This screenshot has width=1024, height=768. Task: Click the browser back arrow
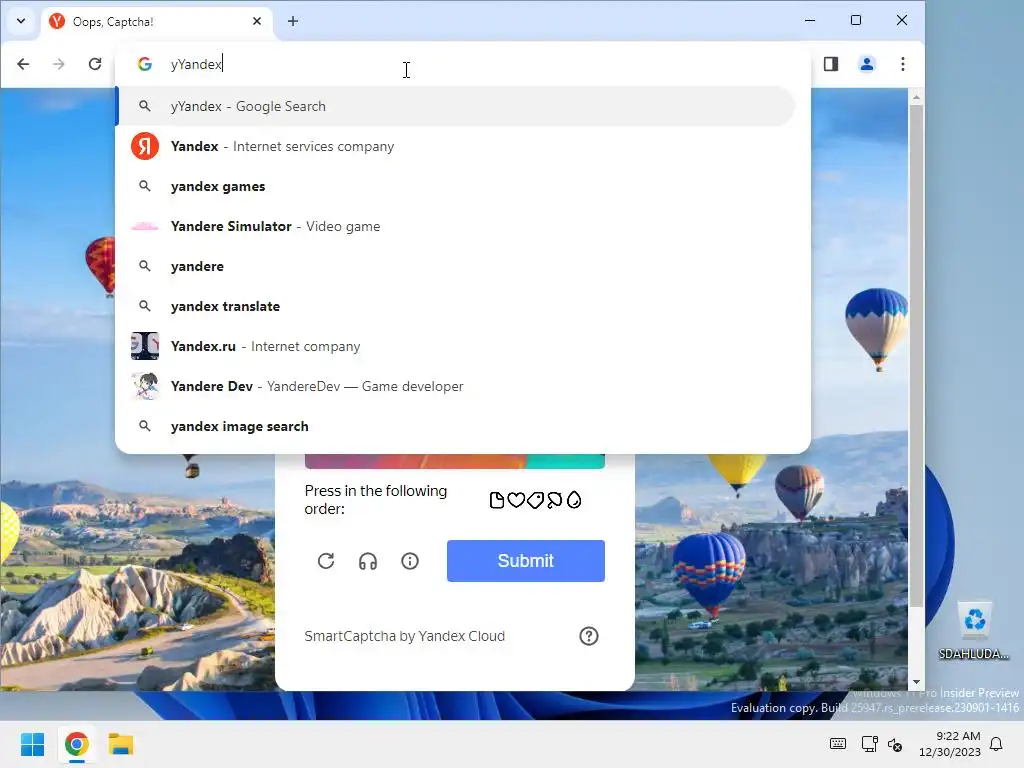pos(23,64)
